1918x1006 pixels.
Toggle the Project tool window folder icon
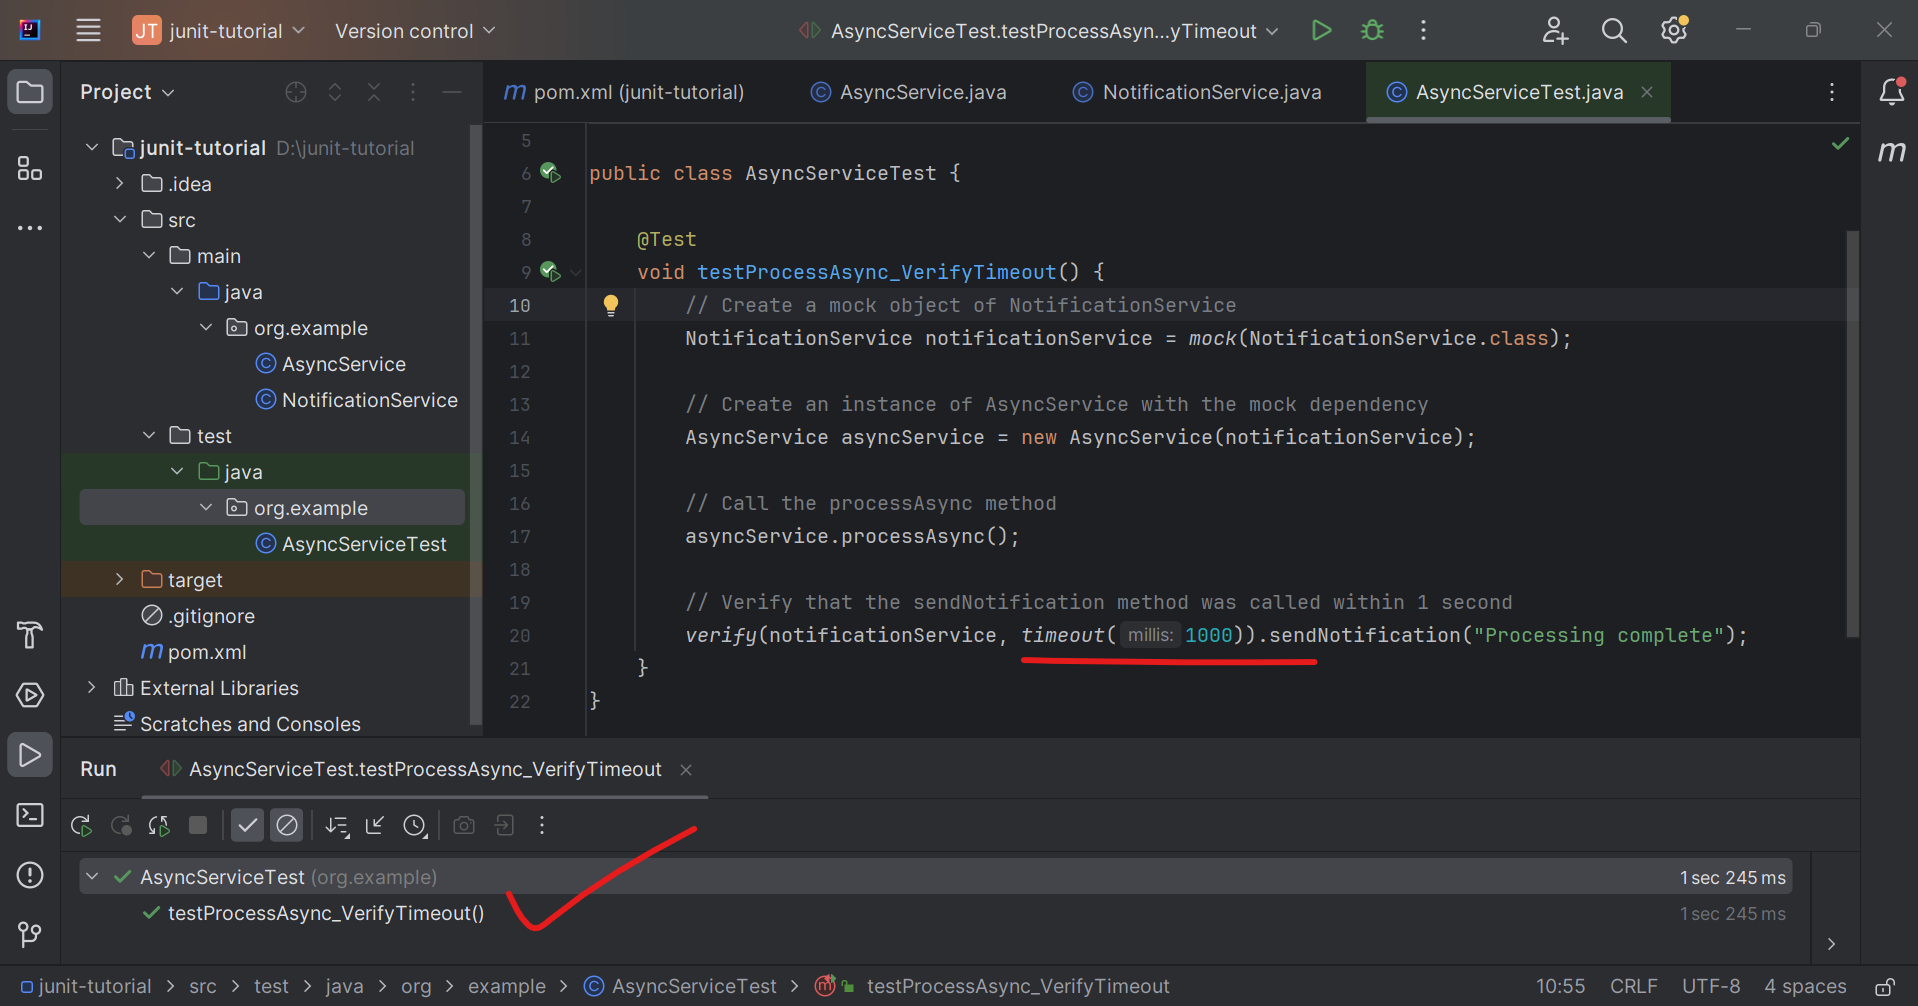[29, 92]
